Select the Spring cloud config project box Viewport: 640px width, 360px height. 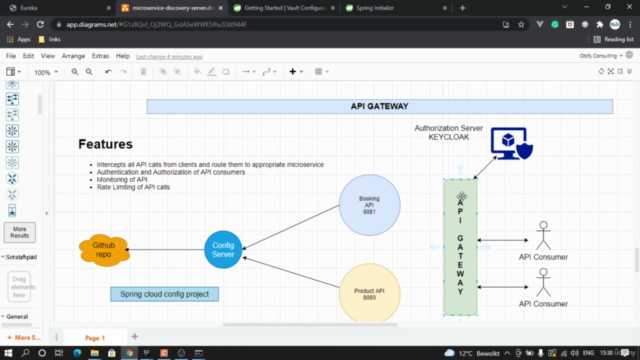coord(164,294)
